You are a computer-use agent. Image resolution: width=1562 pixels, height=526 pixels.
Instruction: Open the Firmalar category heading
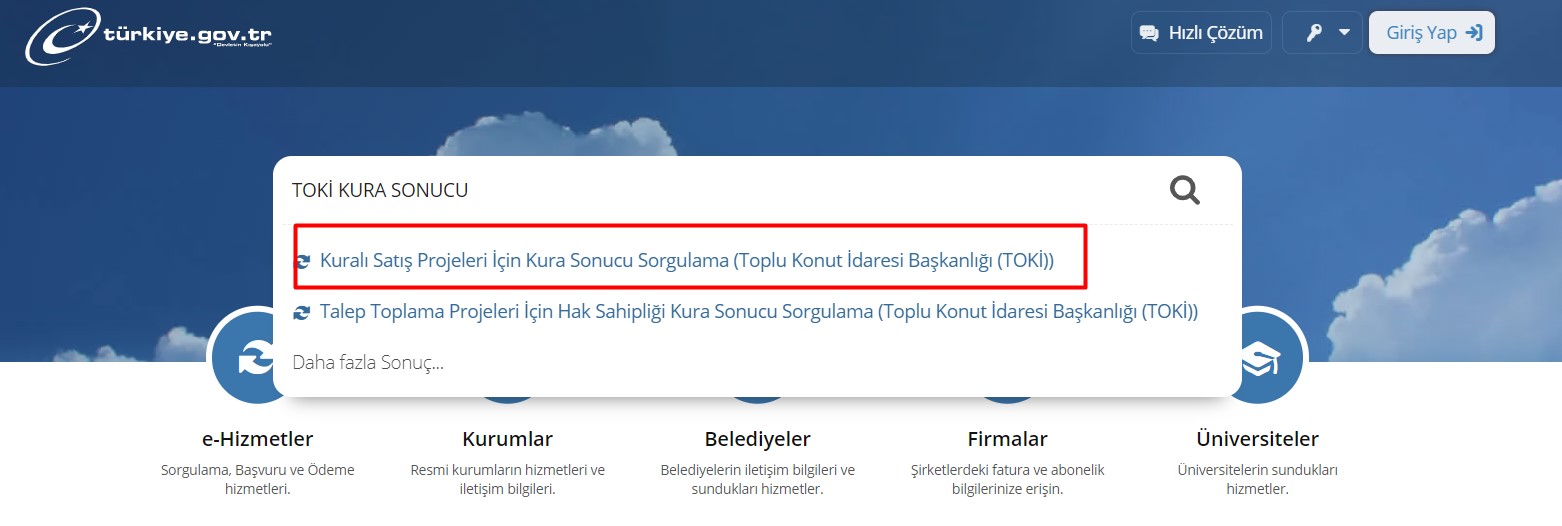pyautogui.click(x=1008, y=439)
